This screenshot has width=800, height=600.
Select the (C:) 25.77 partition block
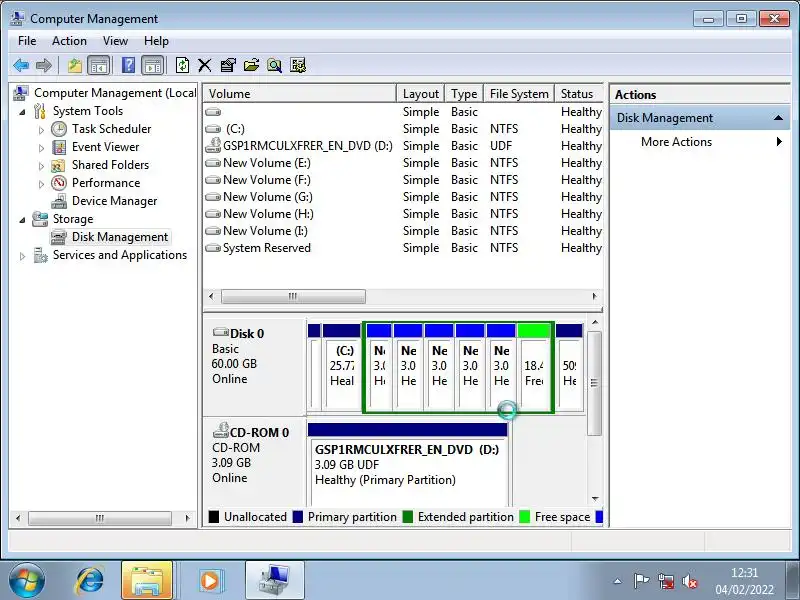coord(342,366)
